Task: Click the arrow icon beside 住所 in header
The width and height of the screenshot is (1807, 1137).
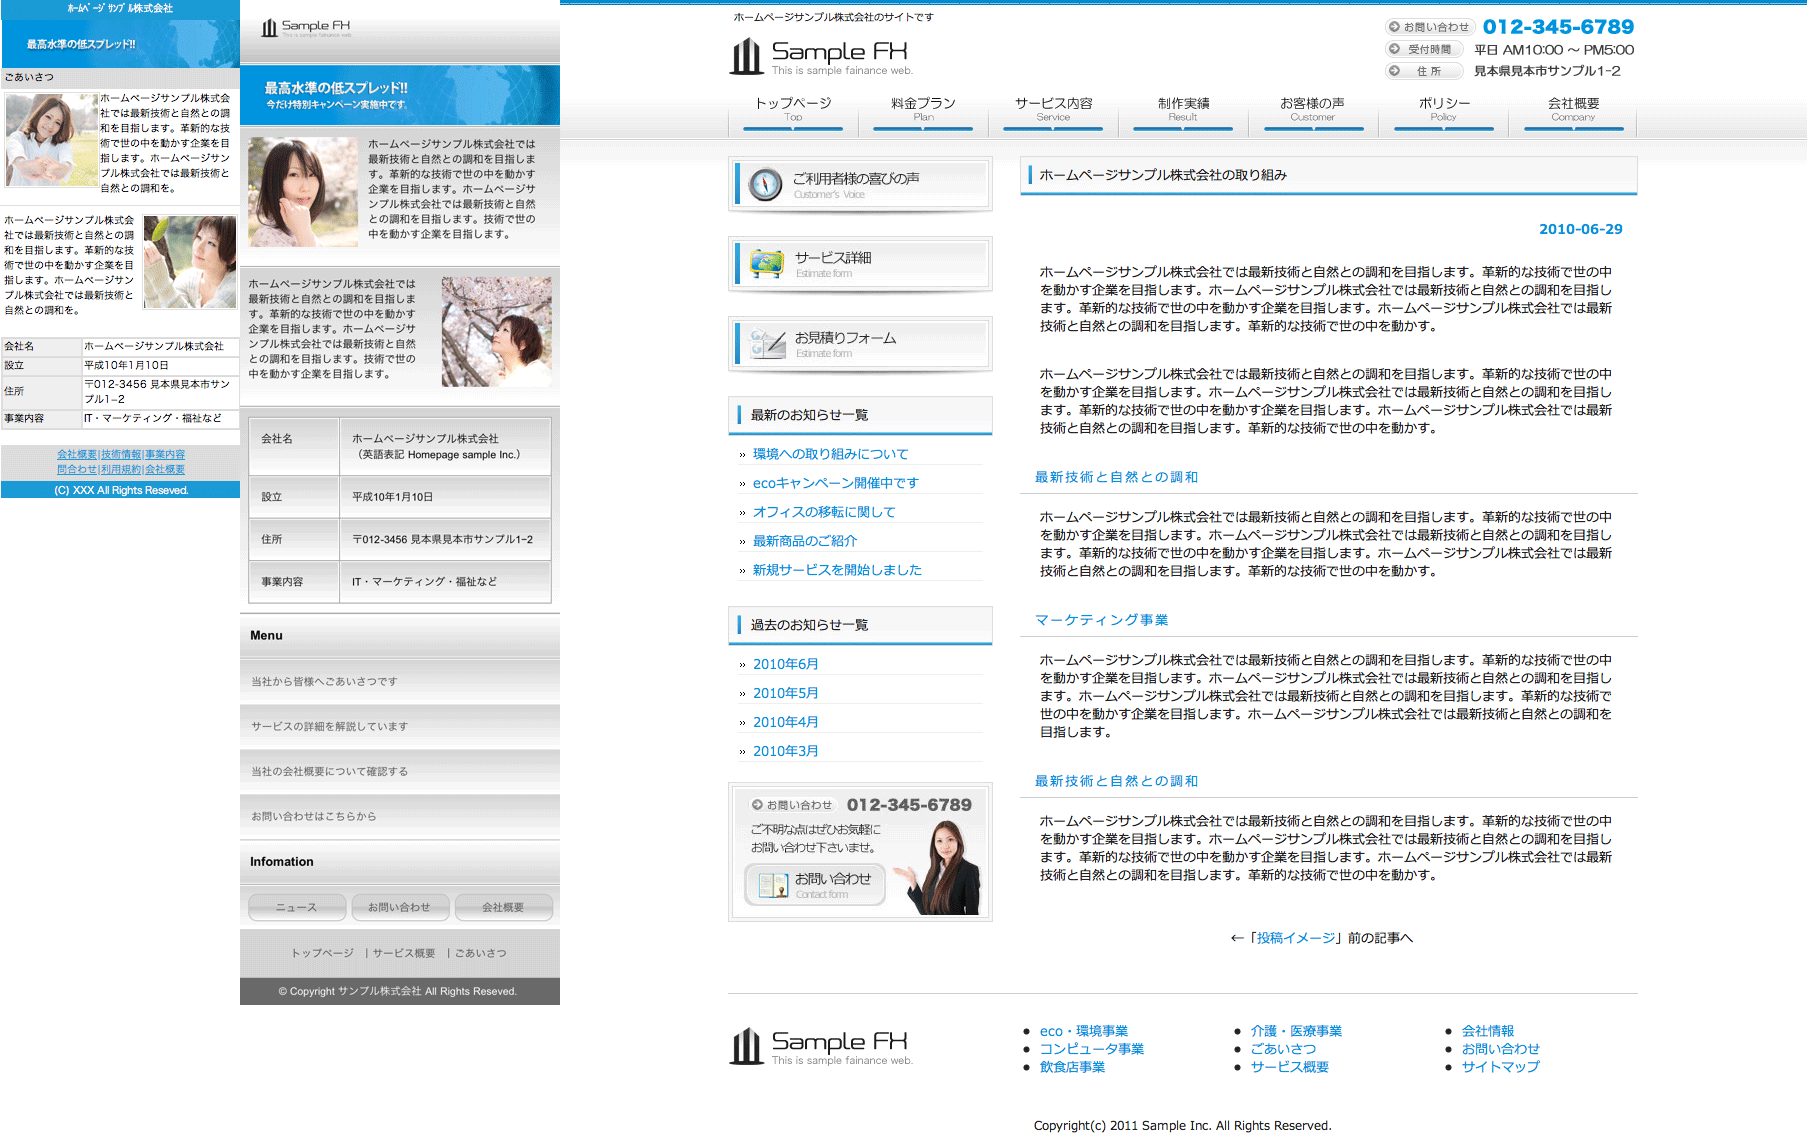Action: pyautogui.click(x=1394, y=71)
